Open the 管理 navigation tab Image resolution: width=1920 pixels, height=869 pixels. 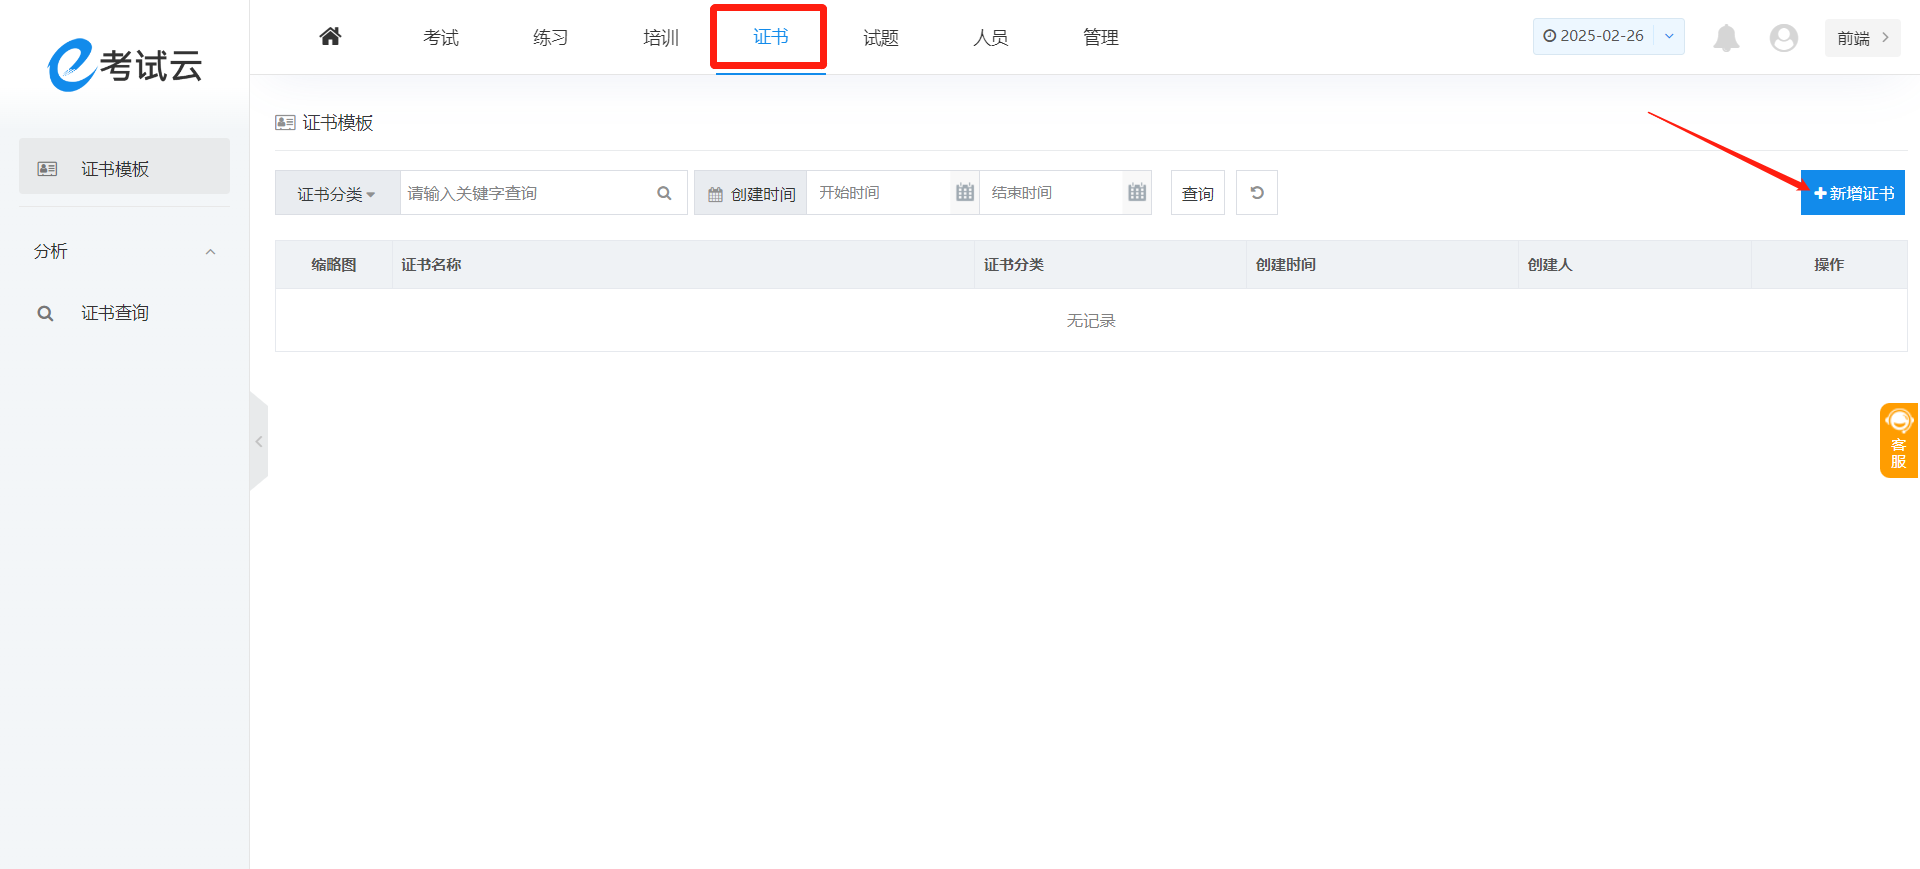(1100, 38)
